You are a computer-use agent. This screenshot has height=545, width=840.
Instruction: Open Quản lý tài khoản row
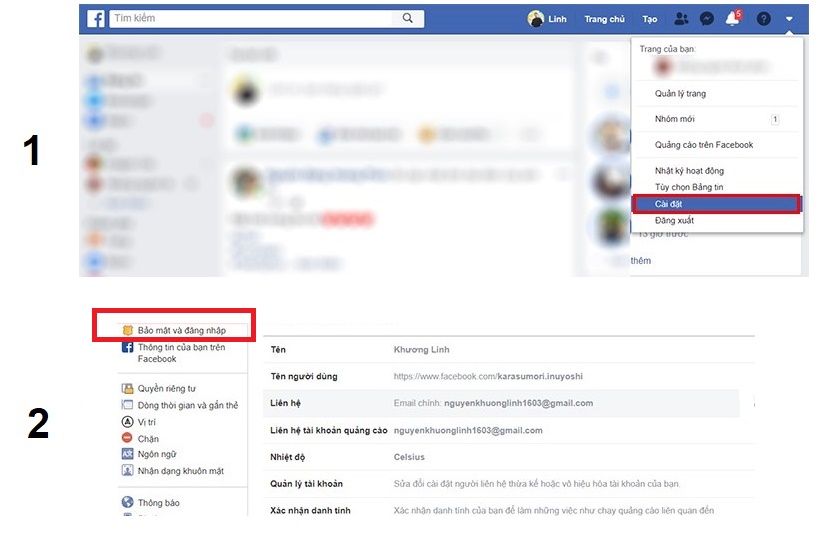coord(508,484)
